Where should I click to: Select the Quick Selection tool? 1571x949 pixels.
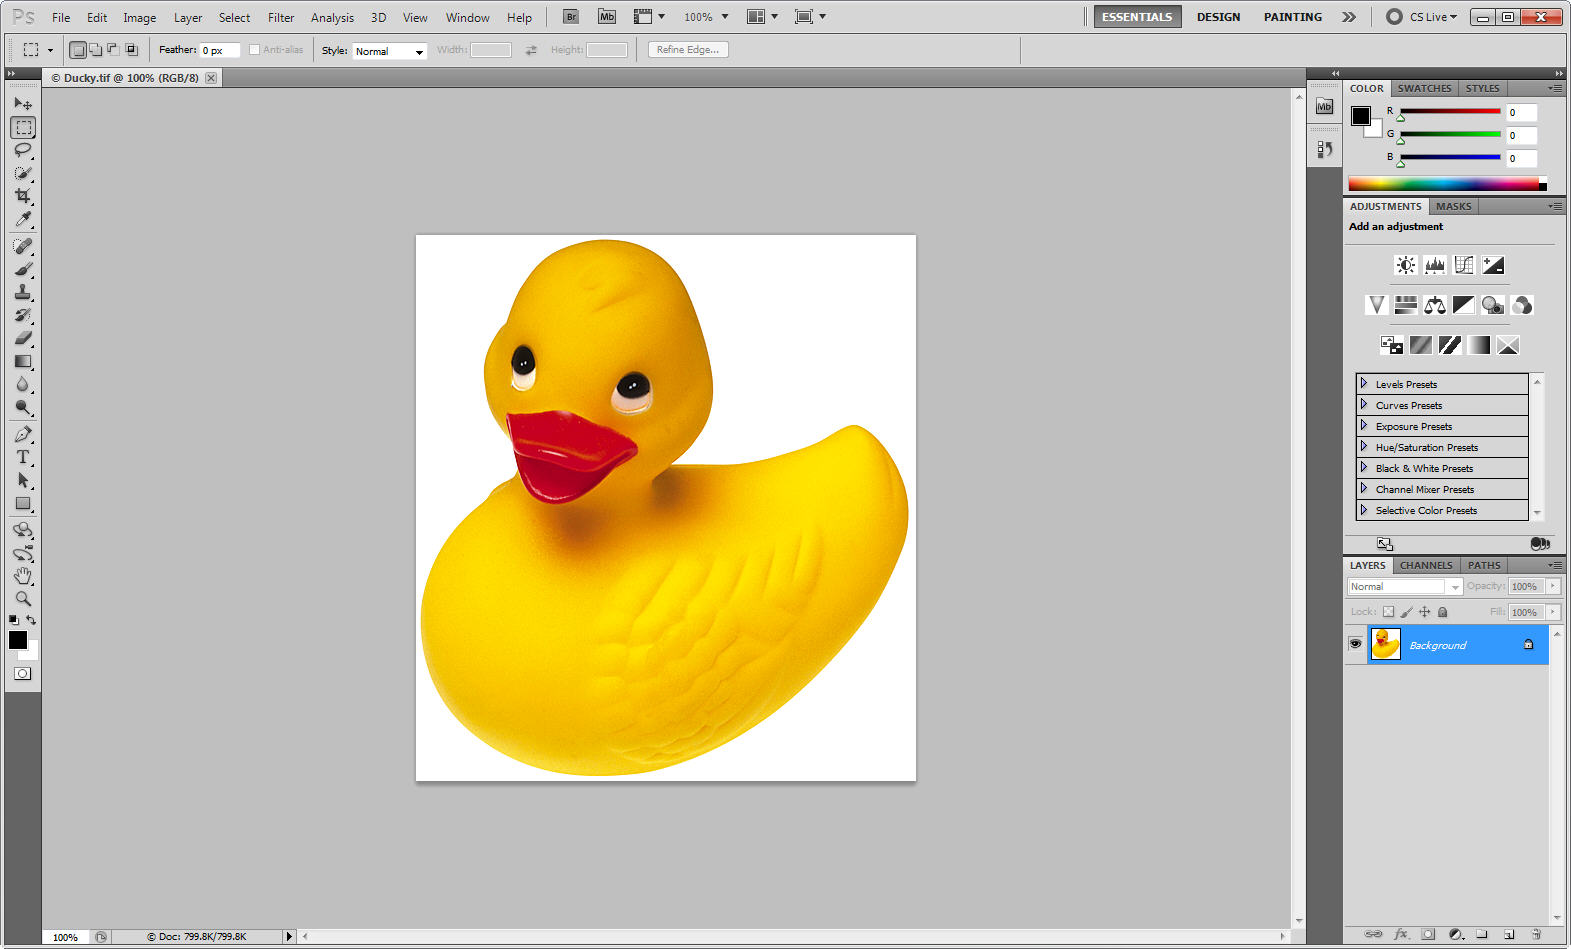coord(23,173)
